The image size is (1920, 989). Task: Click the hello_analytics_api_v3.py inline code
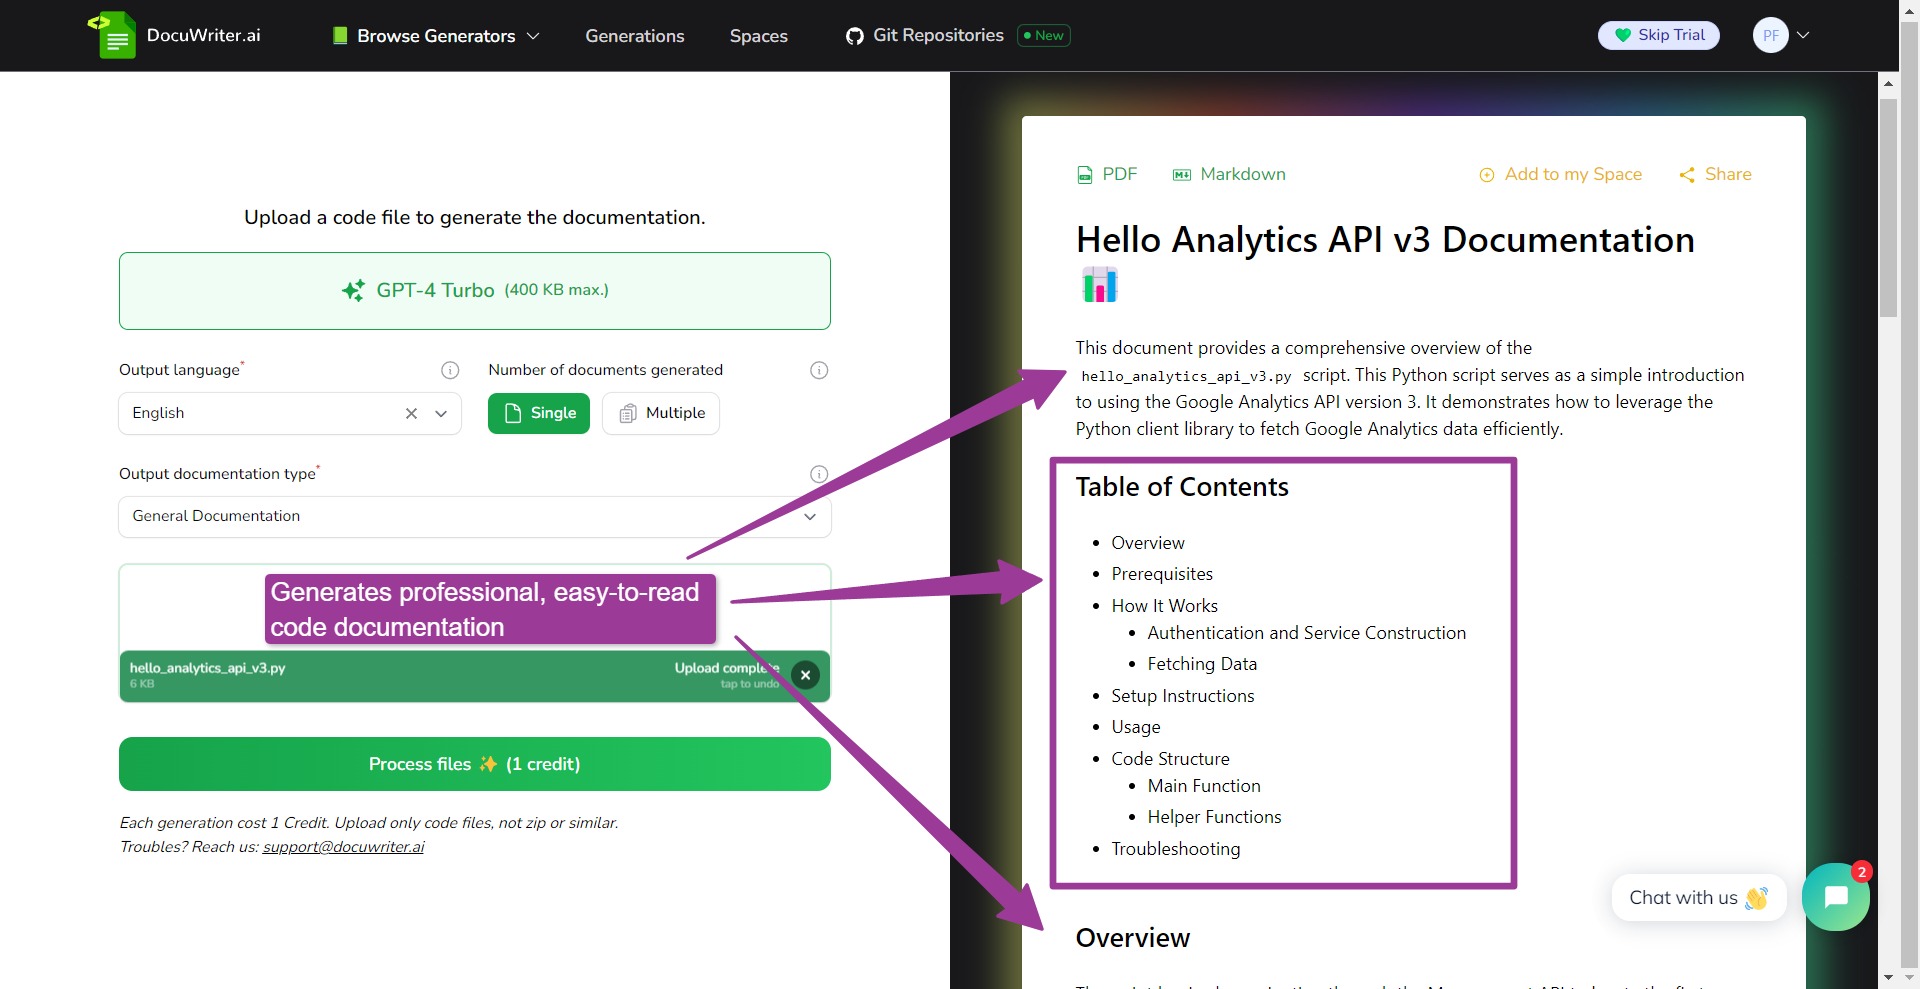click(x=1186, y=376)
